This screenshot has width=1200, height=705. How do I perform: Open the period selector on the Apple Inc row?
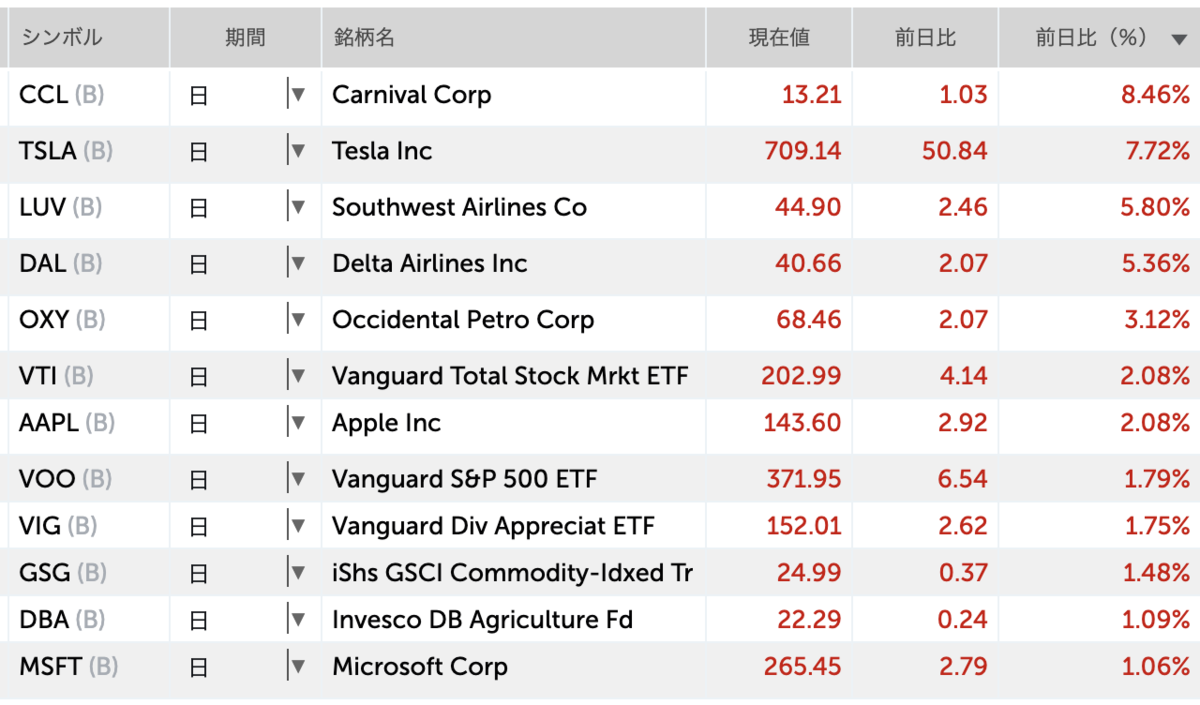(x=297, y=422)
